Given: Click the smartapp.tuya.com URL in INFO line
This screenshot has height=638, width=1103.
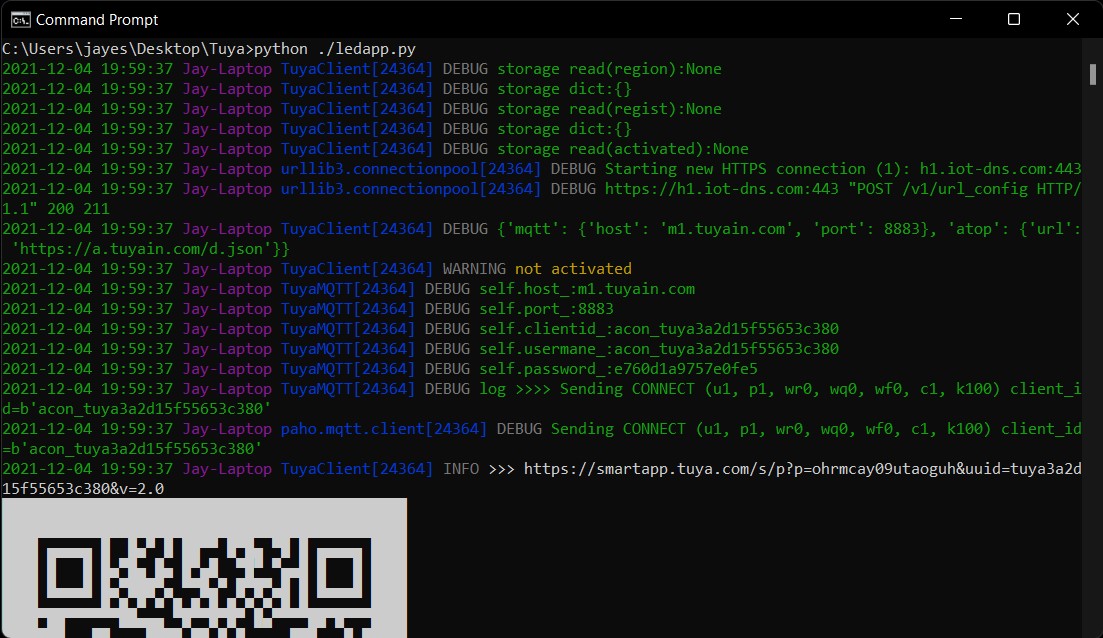Looking at the screenshot, I should 803,469.
